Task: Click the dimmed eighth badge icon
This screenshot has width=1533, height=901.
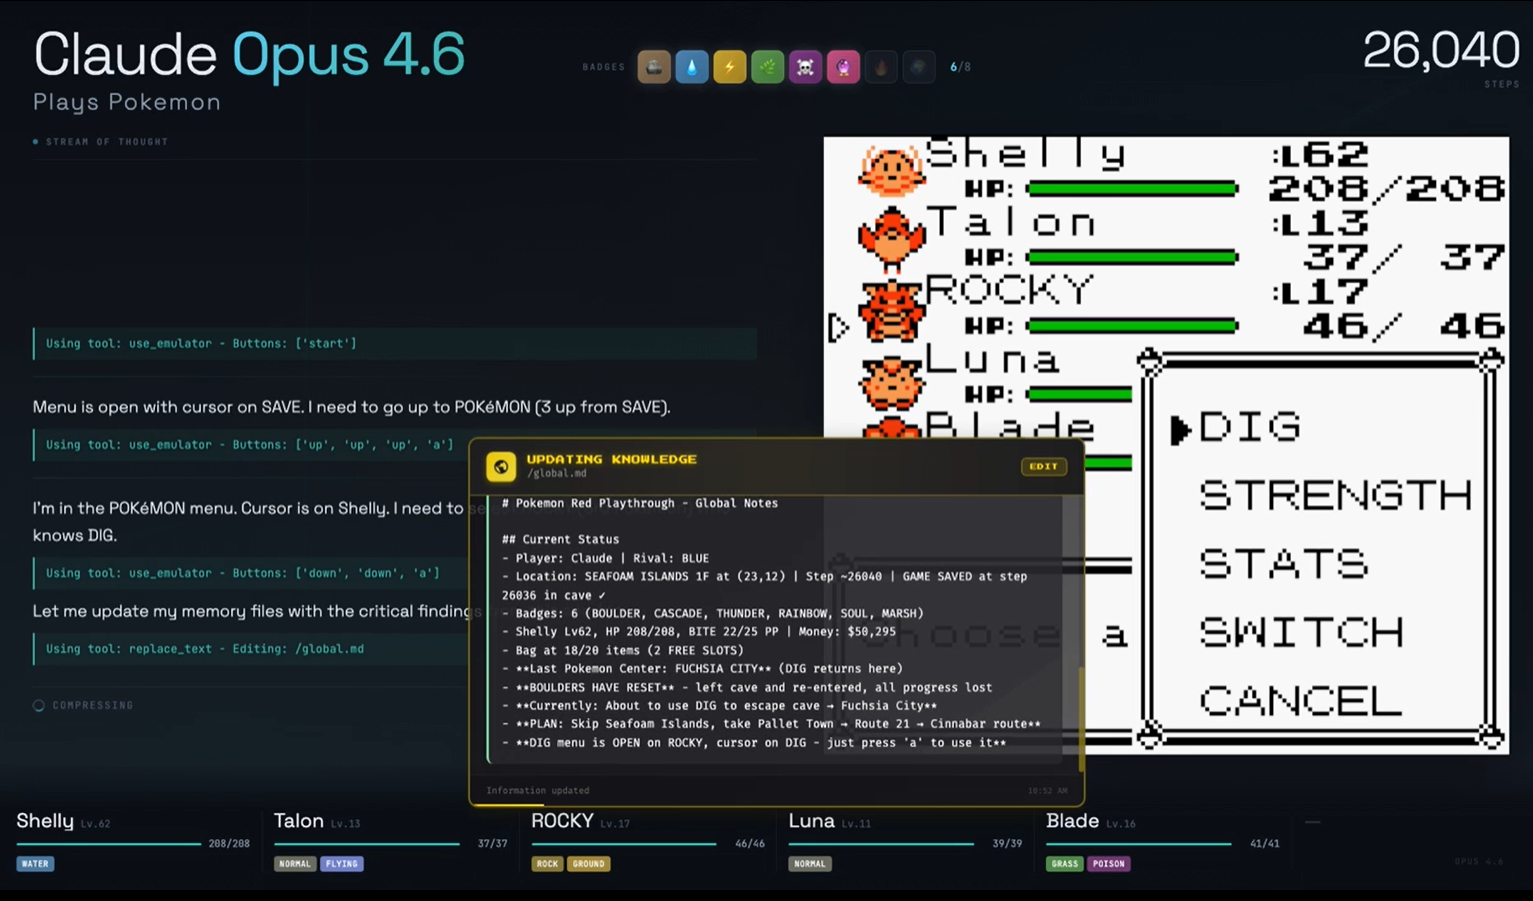Action: click(x=919, y=67)
